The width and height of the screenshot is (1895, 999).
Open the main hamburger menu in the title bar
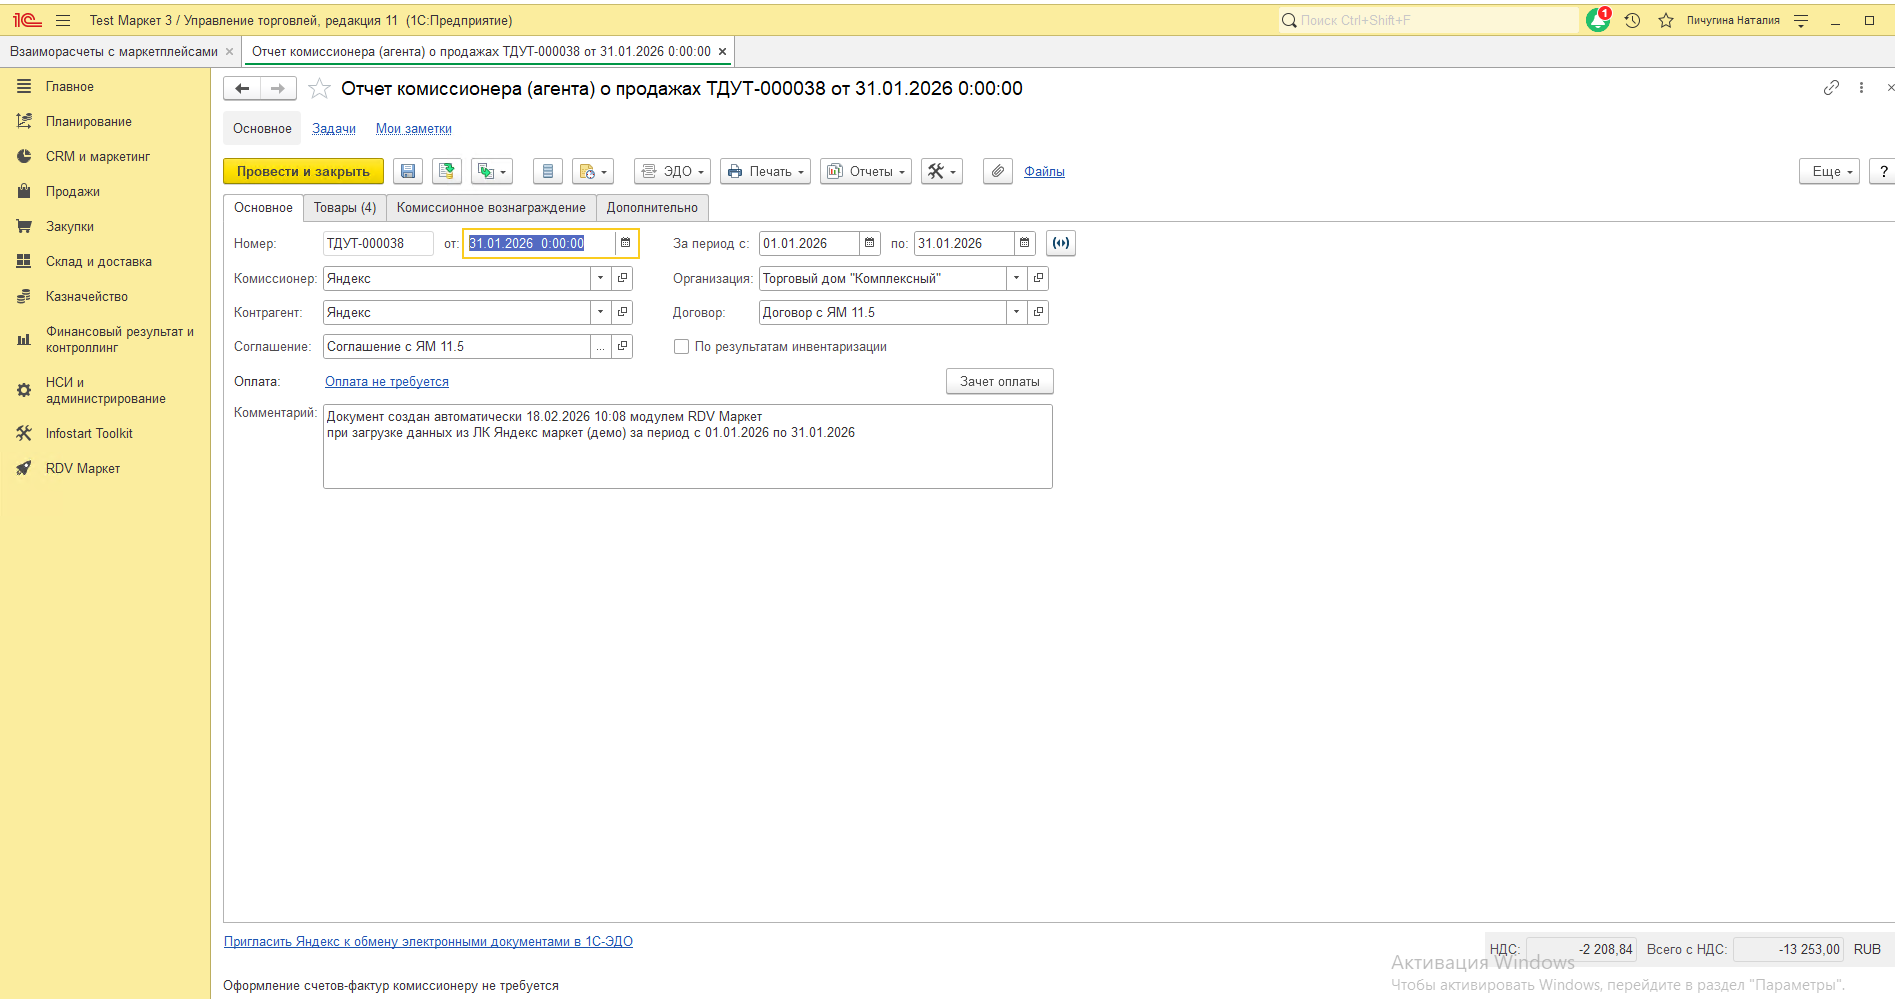click(x=63, y=20)
